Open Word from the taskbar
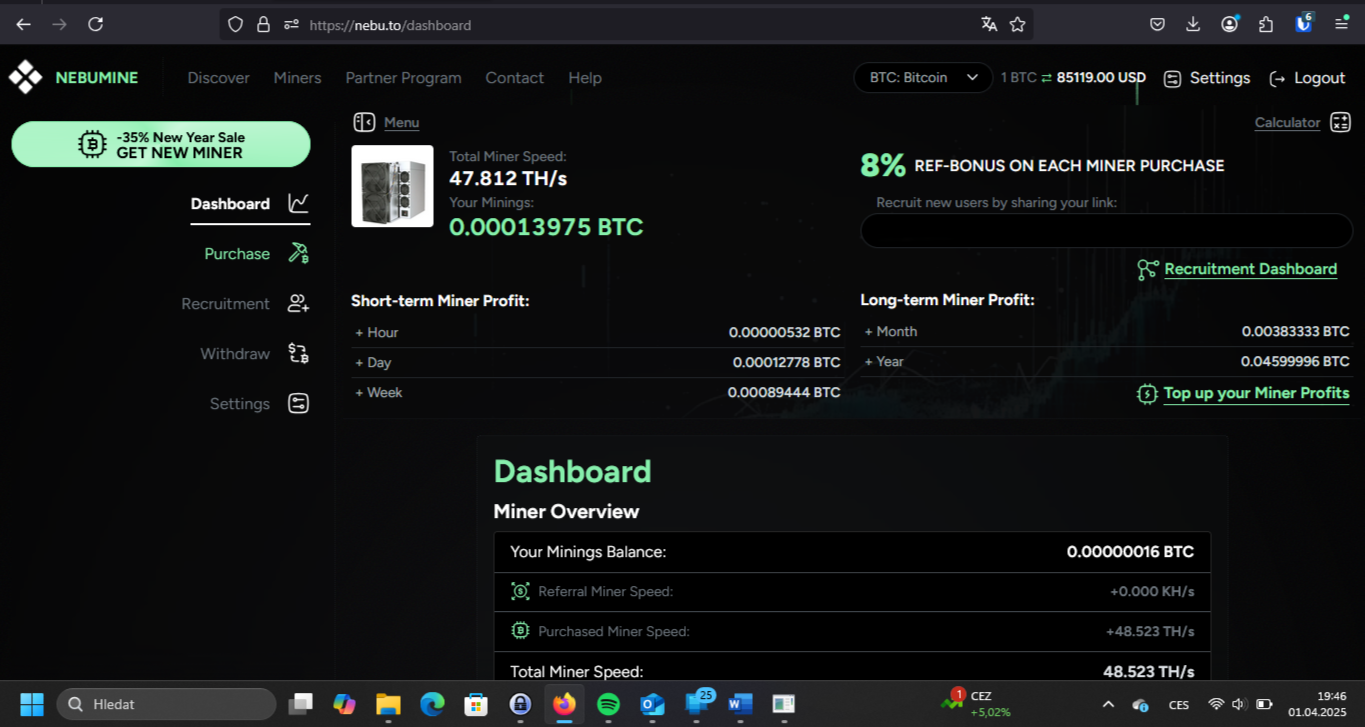The width and height of the screenshot is (1365, 727). 740,704
